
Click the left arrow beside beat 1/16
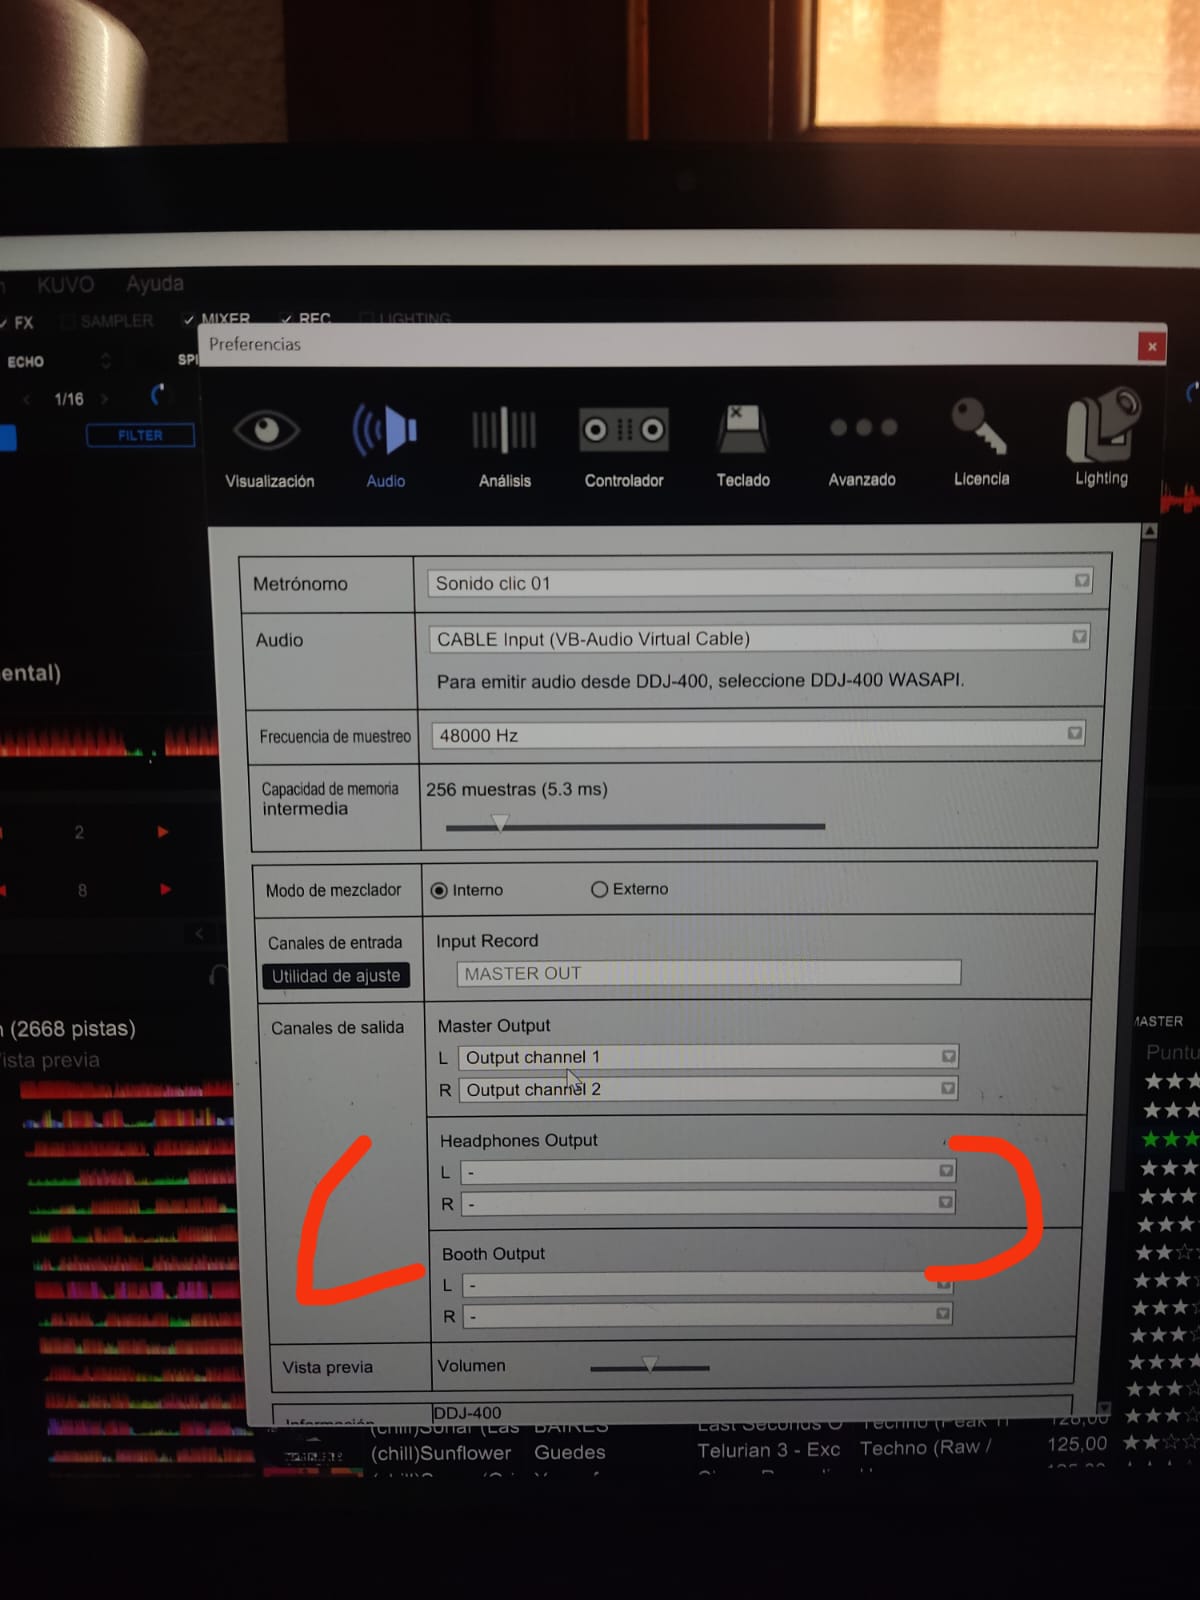(27, 399)
